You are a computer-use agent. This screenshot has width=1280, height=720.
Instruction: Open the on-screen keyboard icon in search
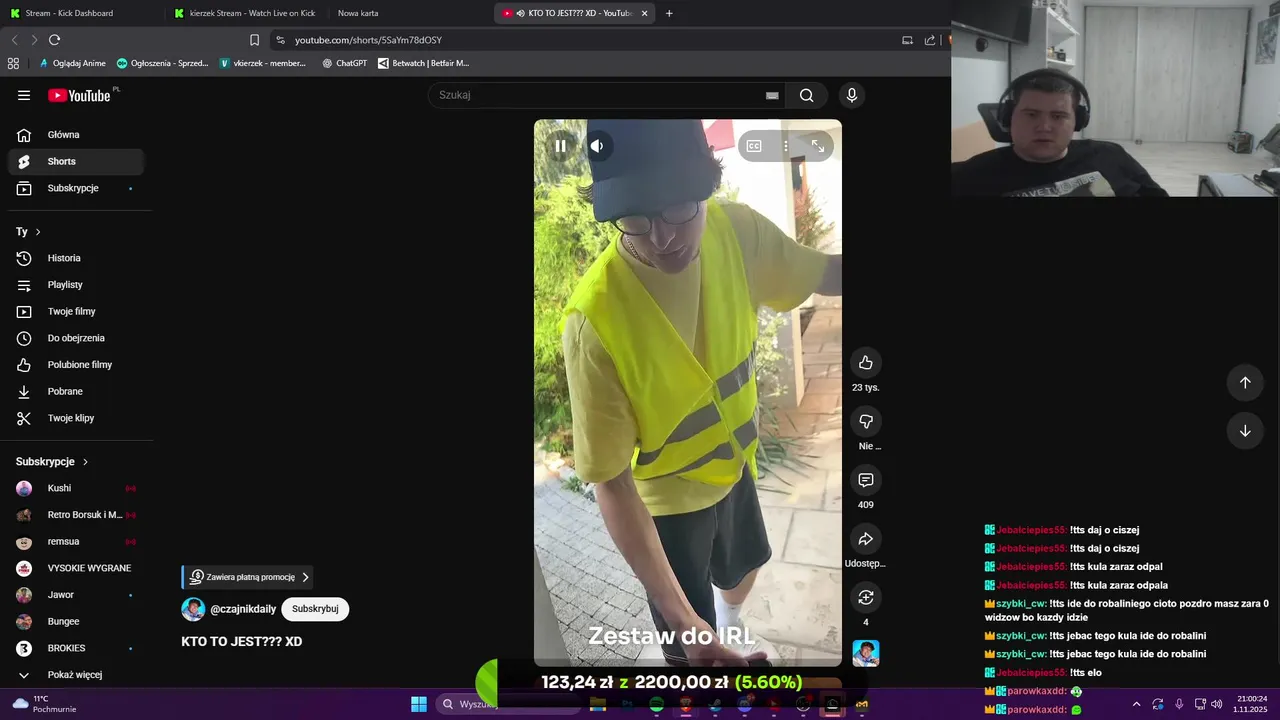[772, 95]
